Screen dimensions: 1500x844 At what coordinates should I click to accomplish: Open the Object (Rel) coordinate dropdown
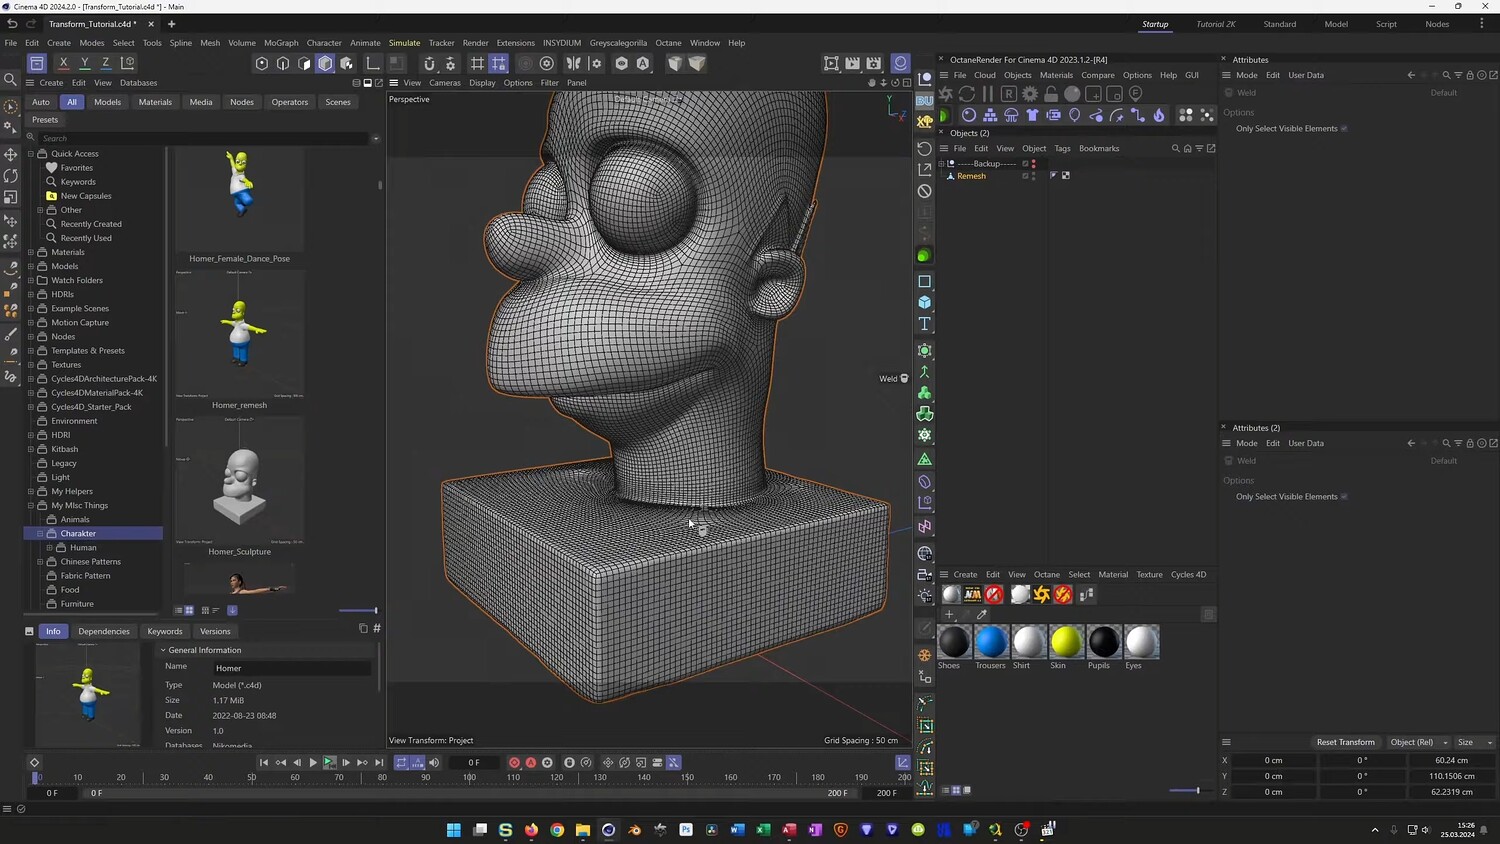click(x=1419, y=742)
